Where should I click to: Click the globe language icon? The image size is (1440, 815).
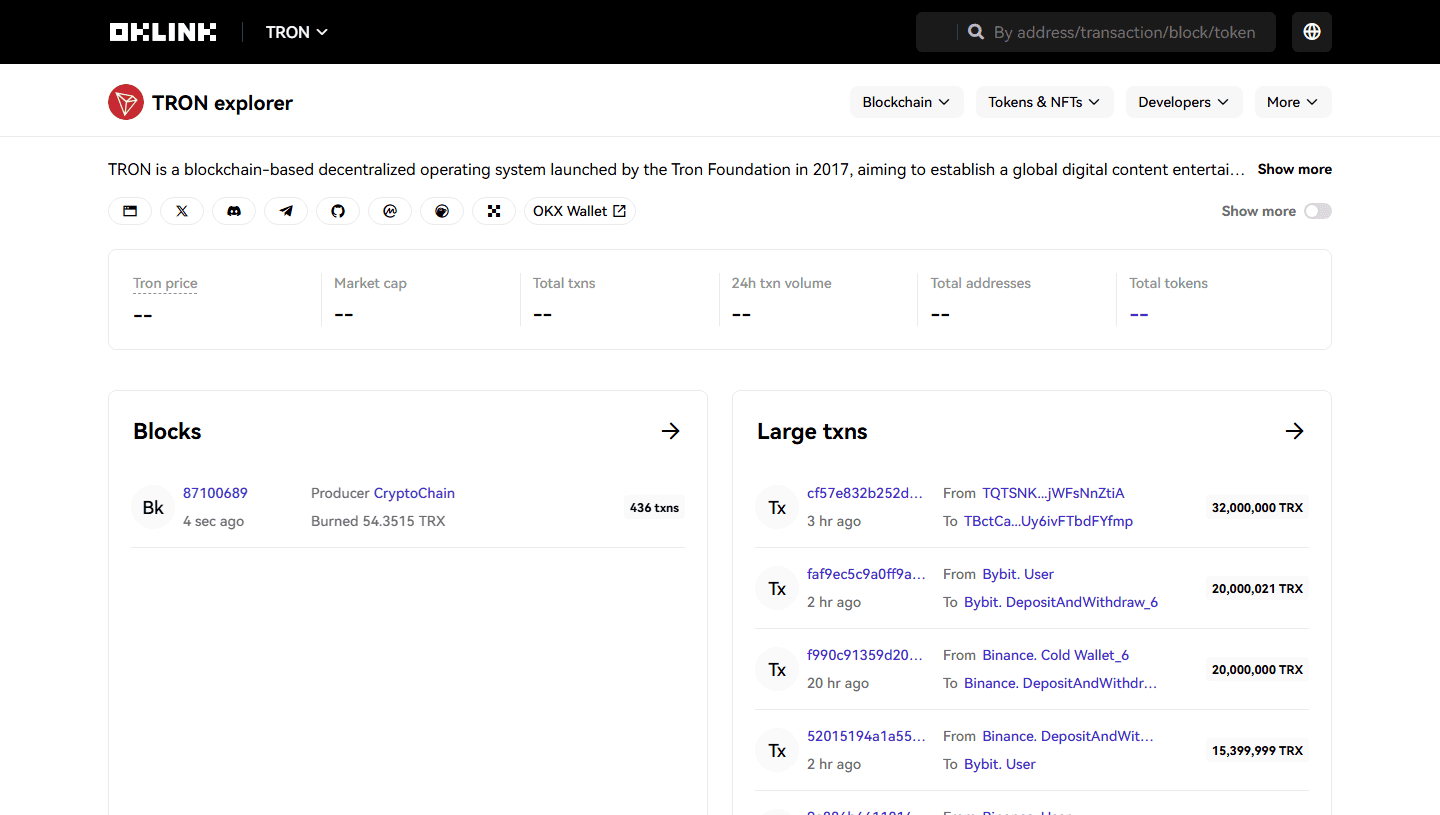click(x=1312, y=32)
